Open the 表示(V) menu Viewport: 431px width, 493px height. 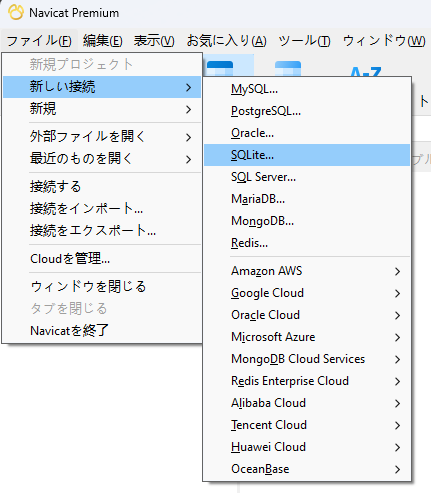[x=154, y=41]
